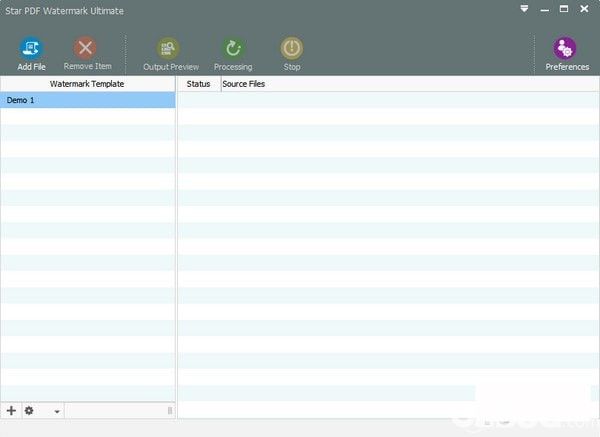Maximize the Star PDF Watermark window
The image size is (600, 437).
point(564,9)
